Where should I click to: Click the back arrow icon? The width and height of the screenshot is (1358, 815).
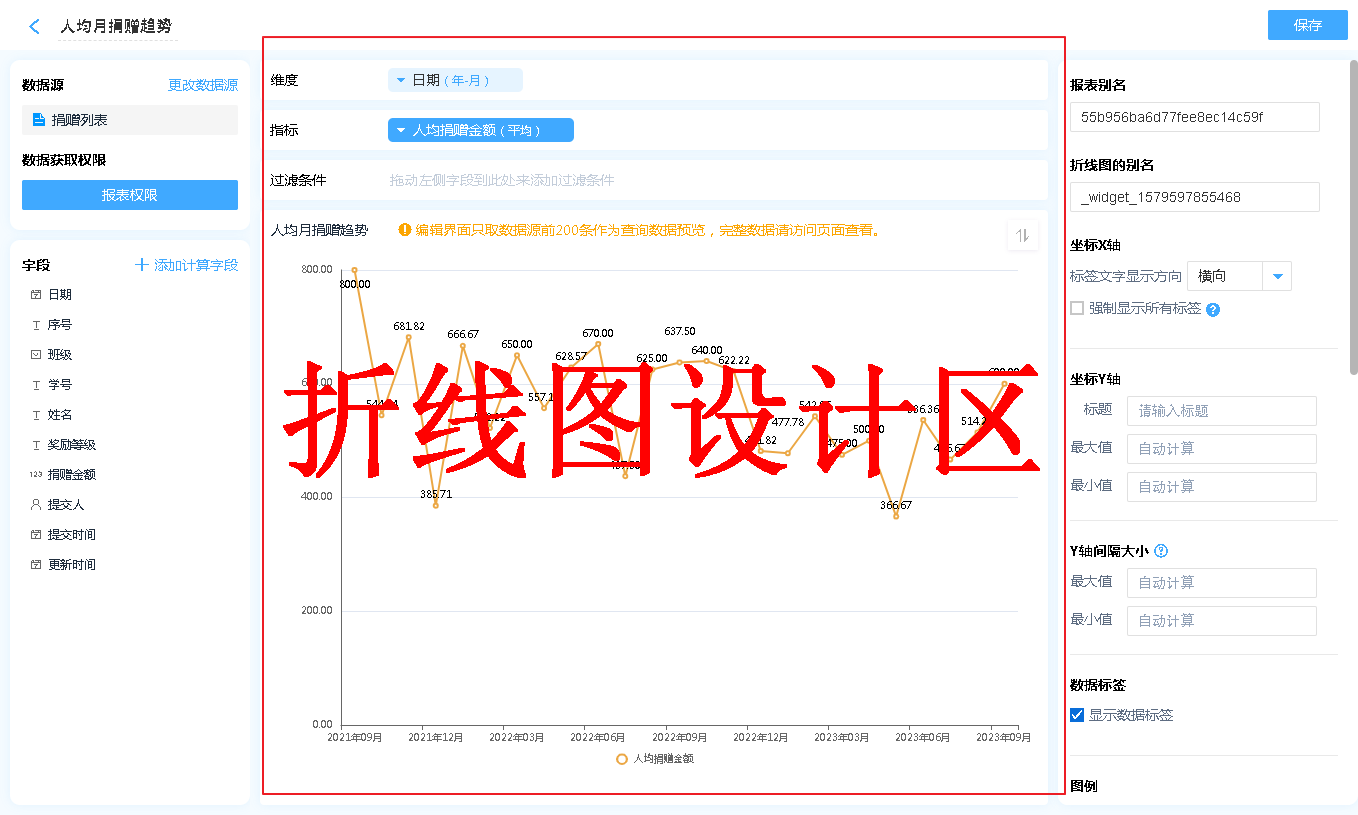(35, 27)
